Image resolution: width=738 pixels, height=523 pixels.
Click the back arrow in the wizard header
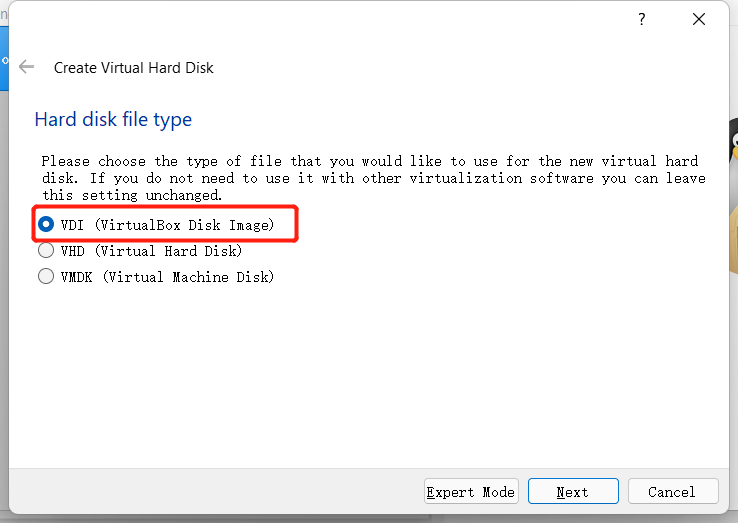click(27, 67)
